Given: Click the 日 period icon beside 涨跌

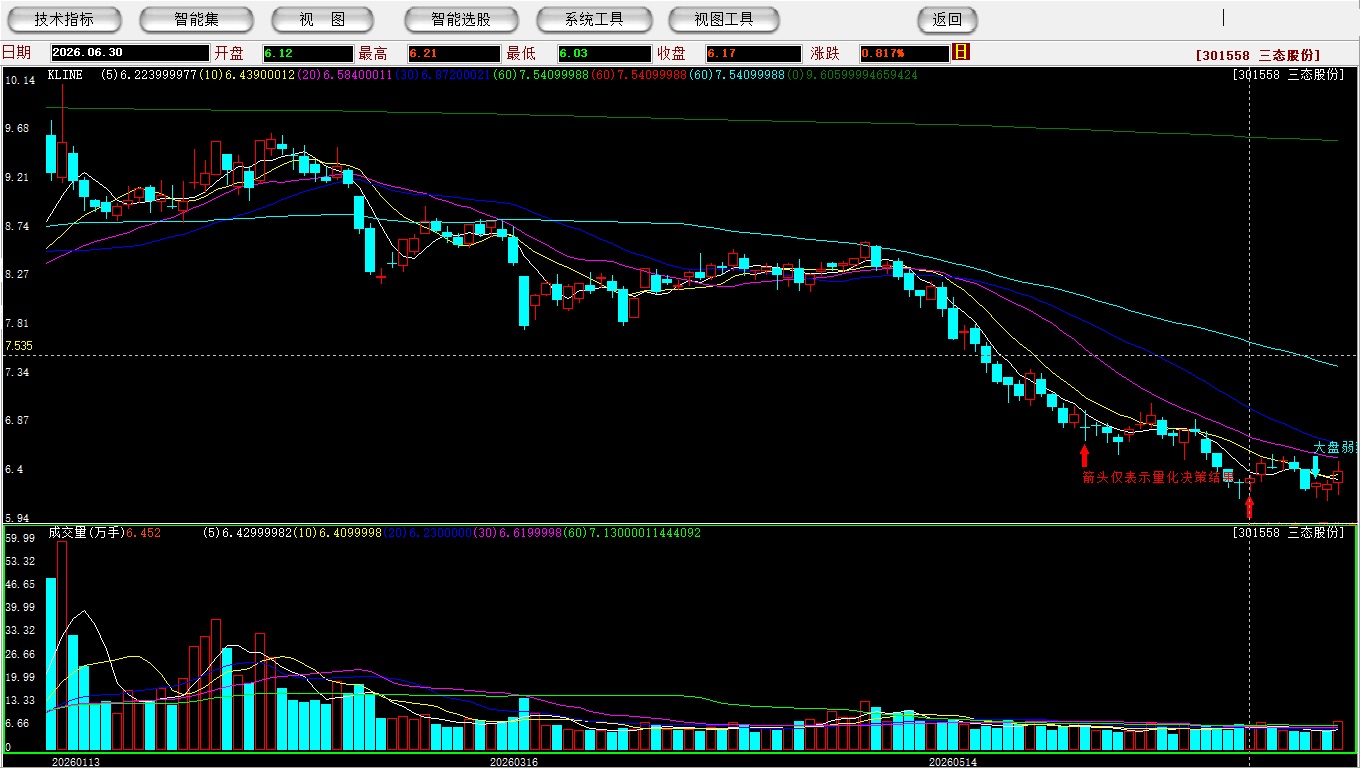Looking at the screenshot, I should 961,52.
